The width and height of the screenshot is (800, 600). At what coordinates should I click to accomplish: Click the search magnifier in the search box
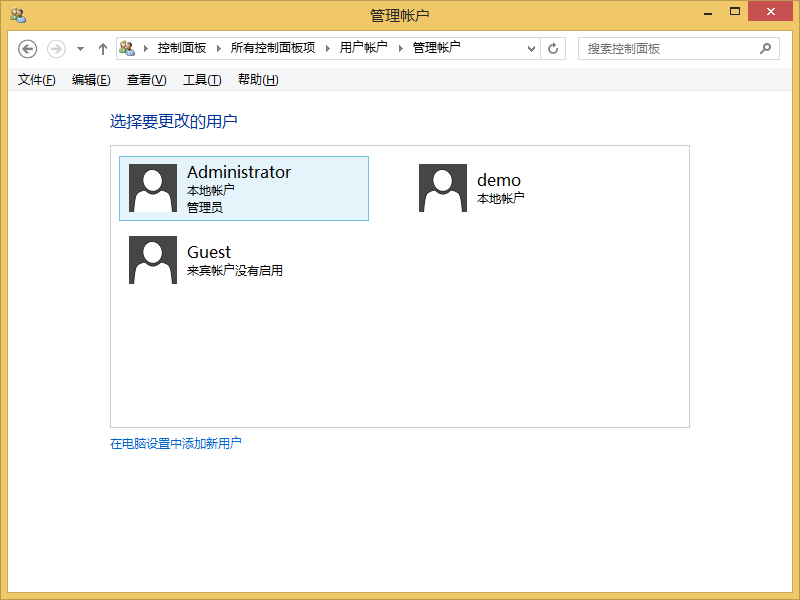click(x=765, y=48)
